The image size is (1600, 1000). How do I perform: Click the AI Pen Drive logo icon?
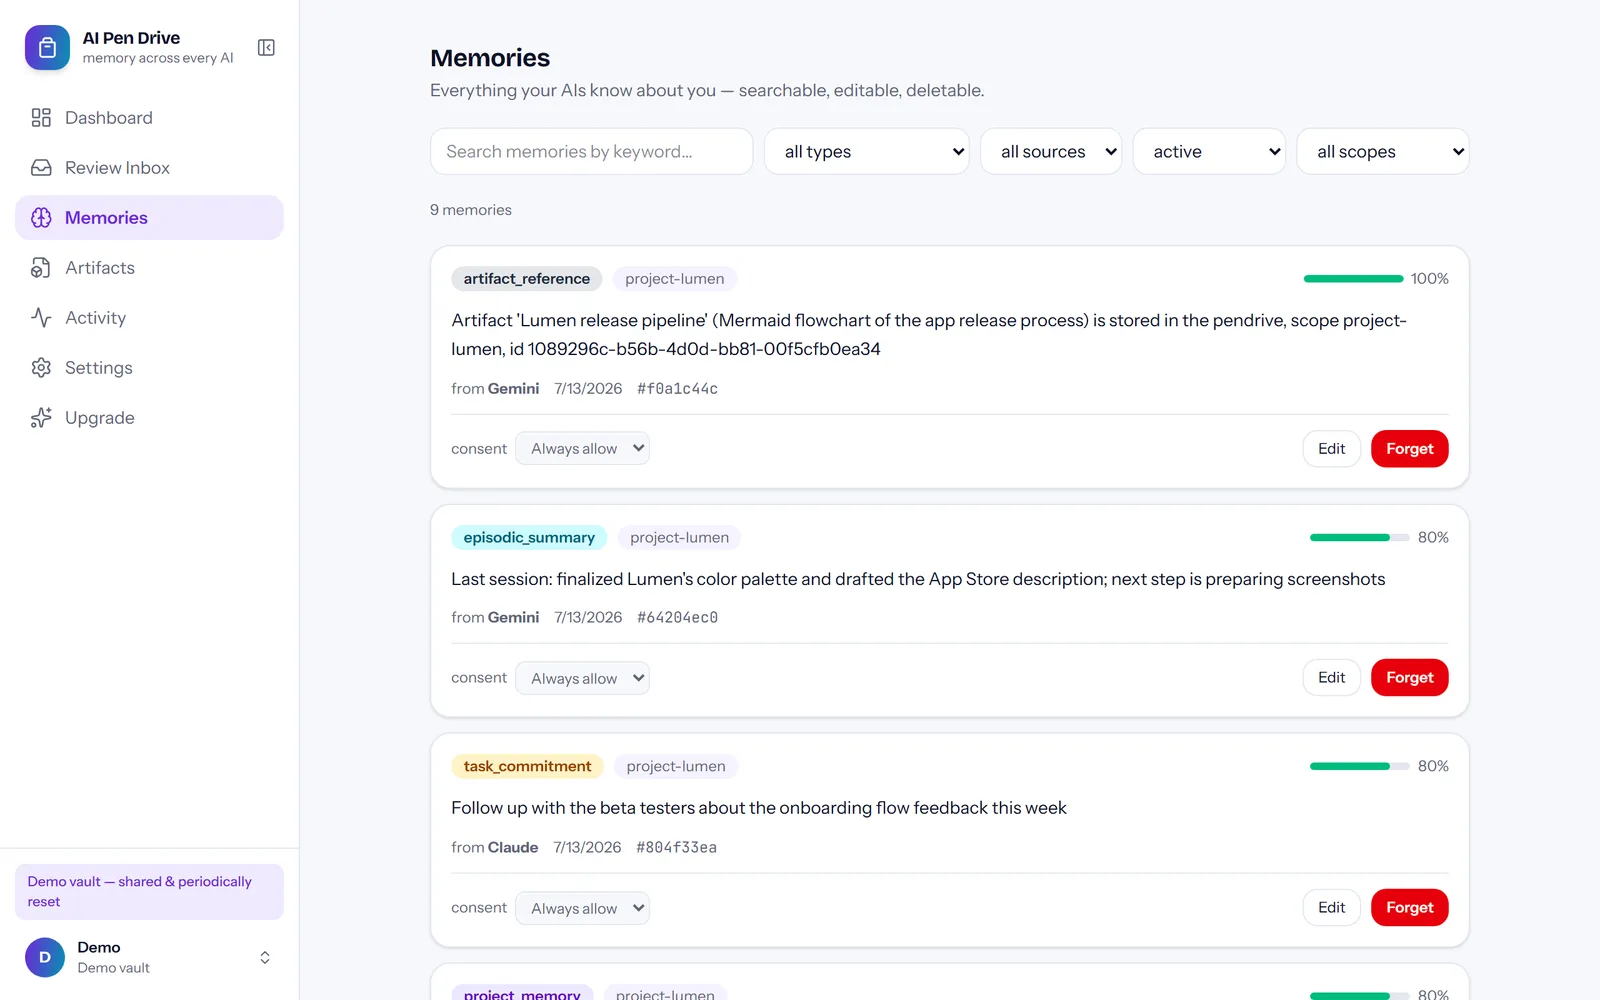(47, 48)
